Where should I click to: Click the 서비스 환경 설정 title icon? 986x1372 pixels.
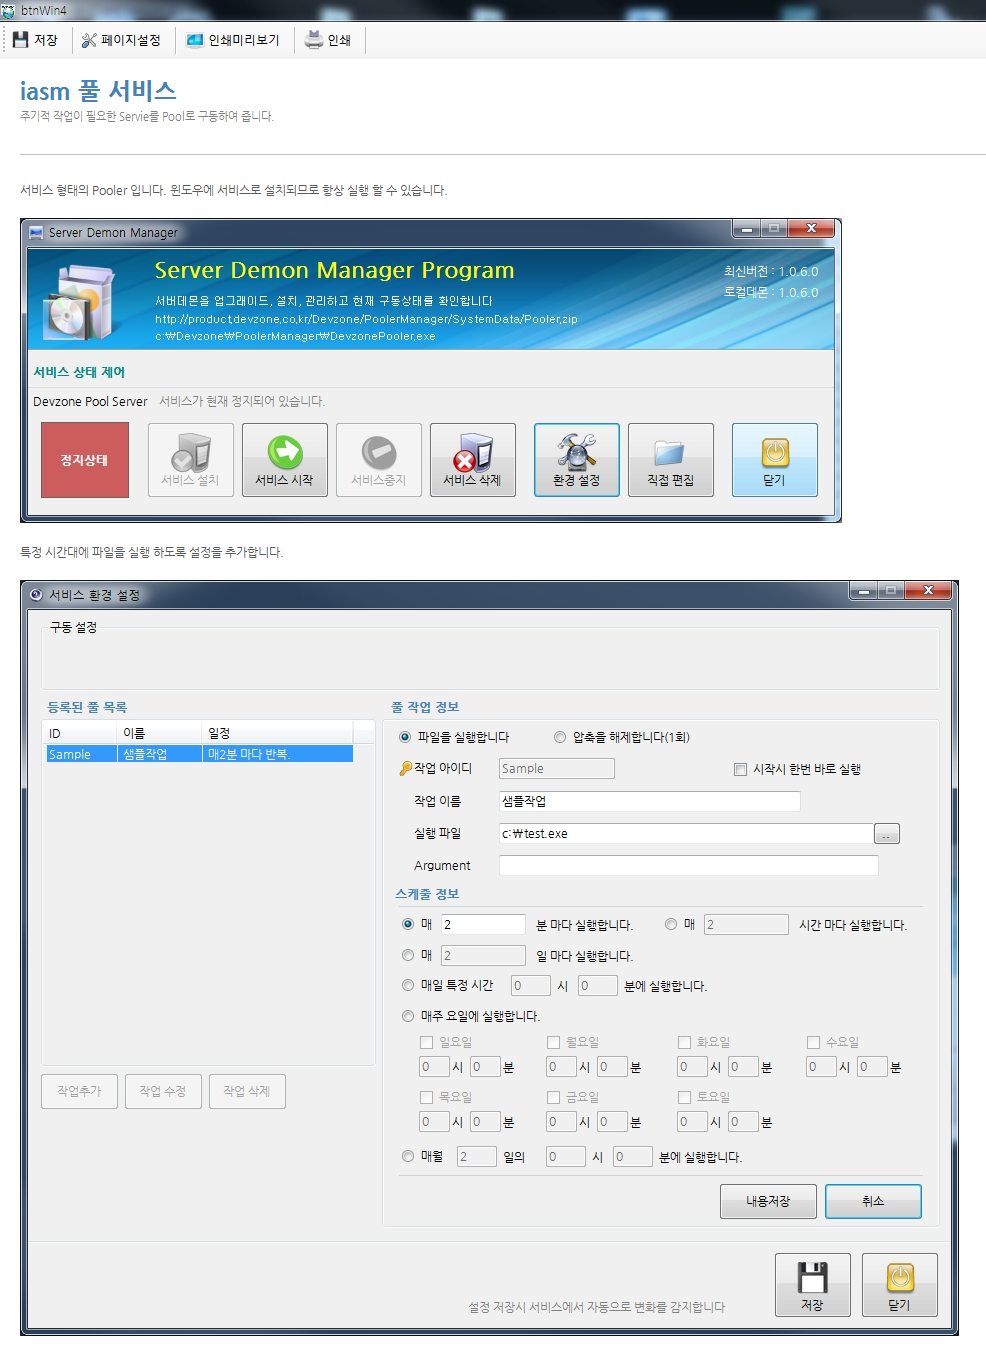click(x=36, y=594)
